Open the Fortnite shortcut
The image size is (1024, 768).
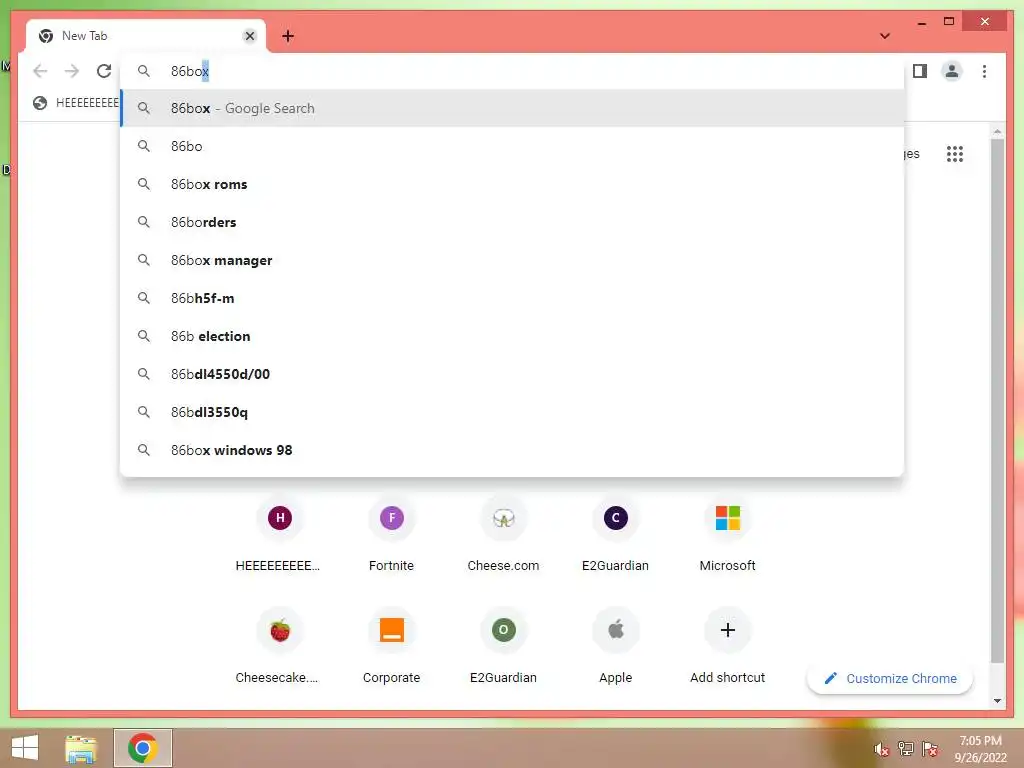click(391, 534)
